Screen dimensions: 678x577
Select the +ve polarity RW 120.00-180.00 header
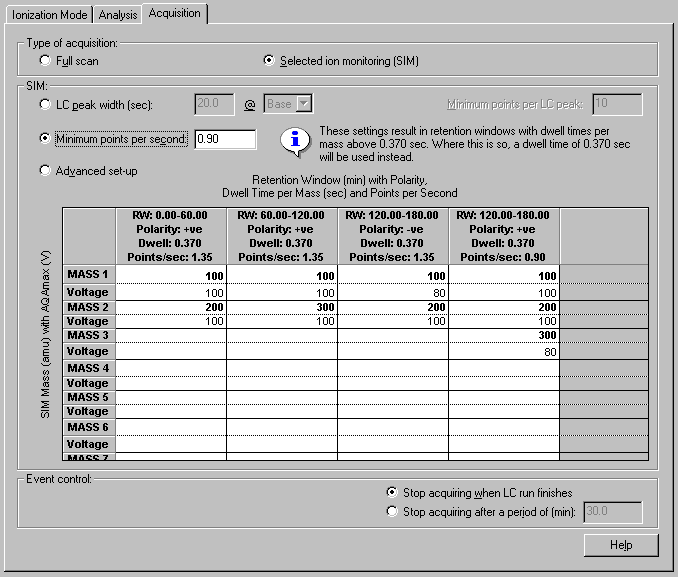[504, 236]
